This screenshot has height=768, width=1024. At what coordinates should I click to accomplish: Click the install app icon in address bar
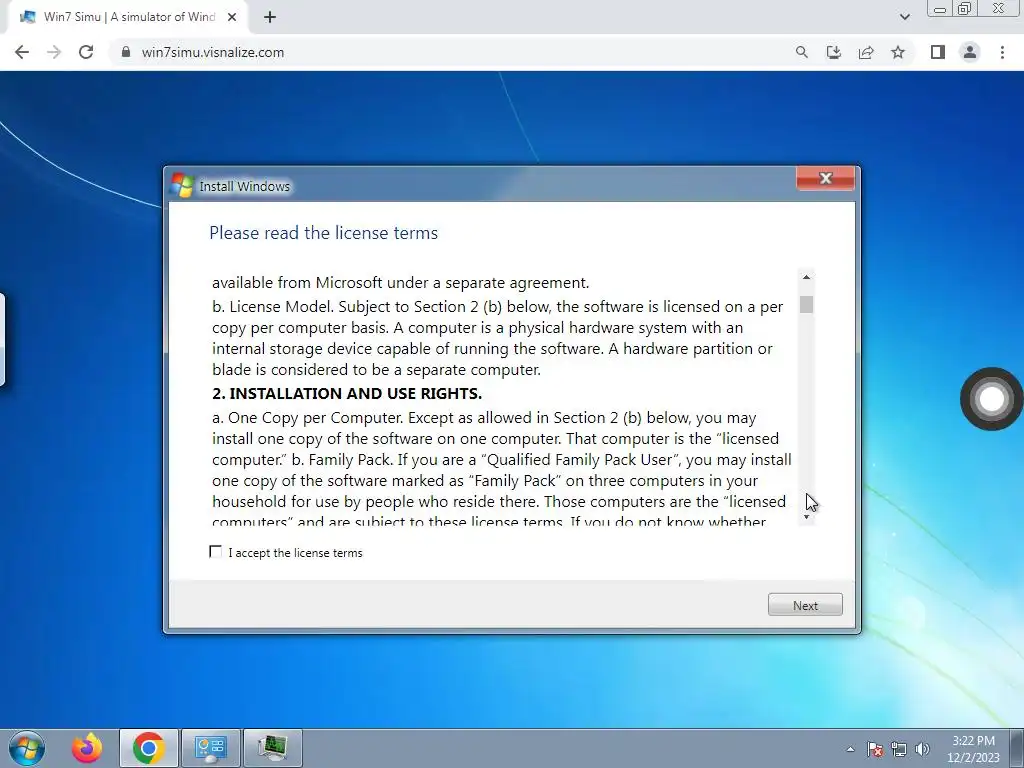(x=833, y=52)
